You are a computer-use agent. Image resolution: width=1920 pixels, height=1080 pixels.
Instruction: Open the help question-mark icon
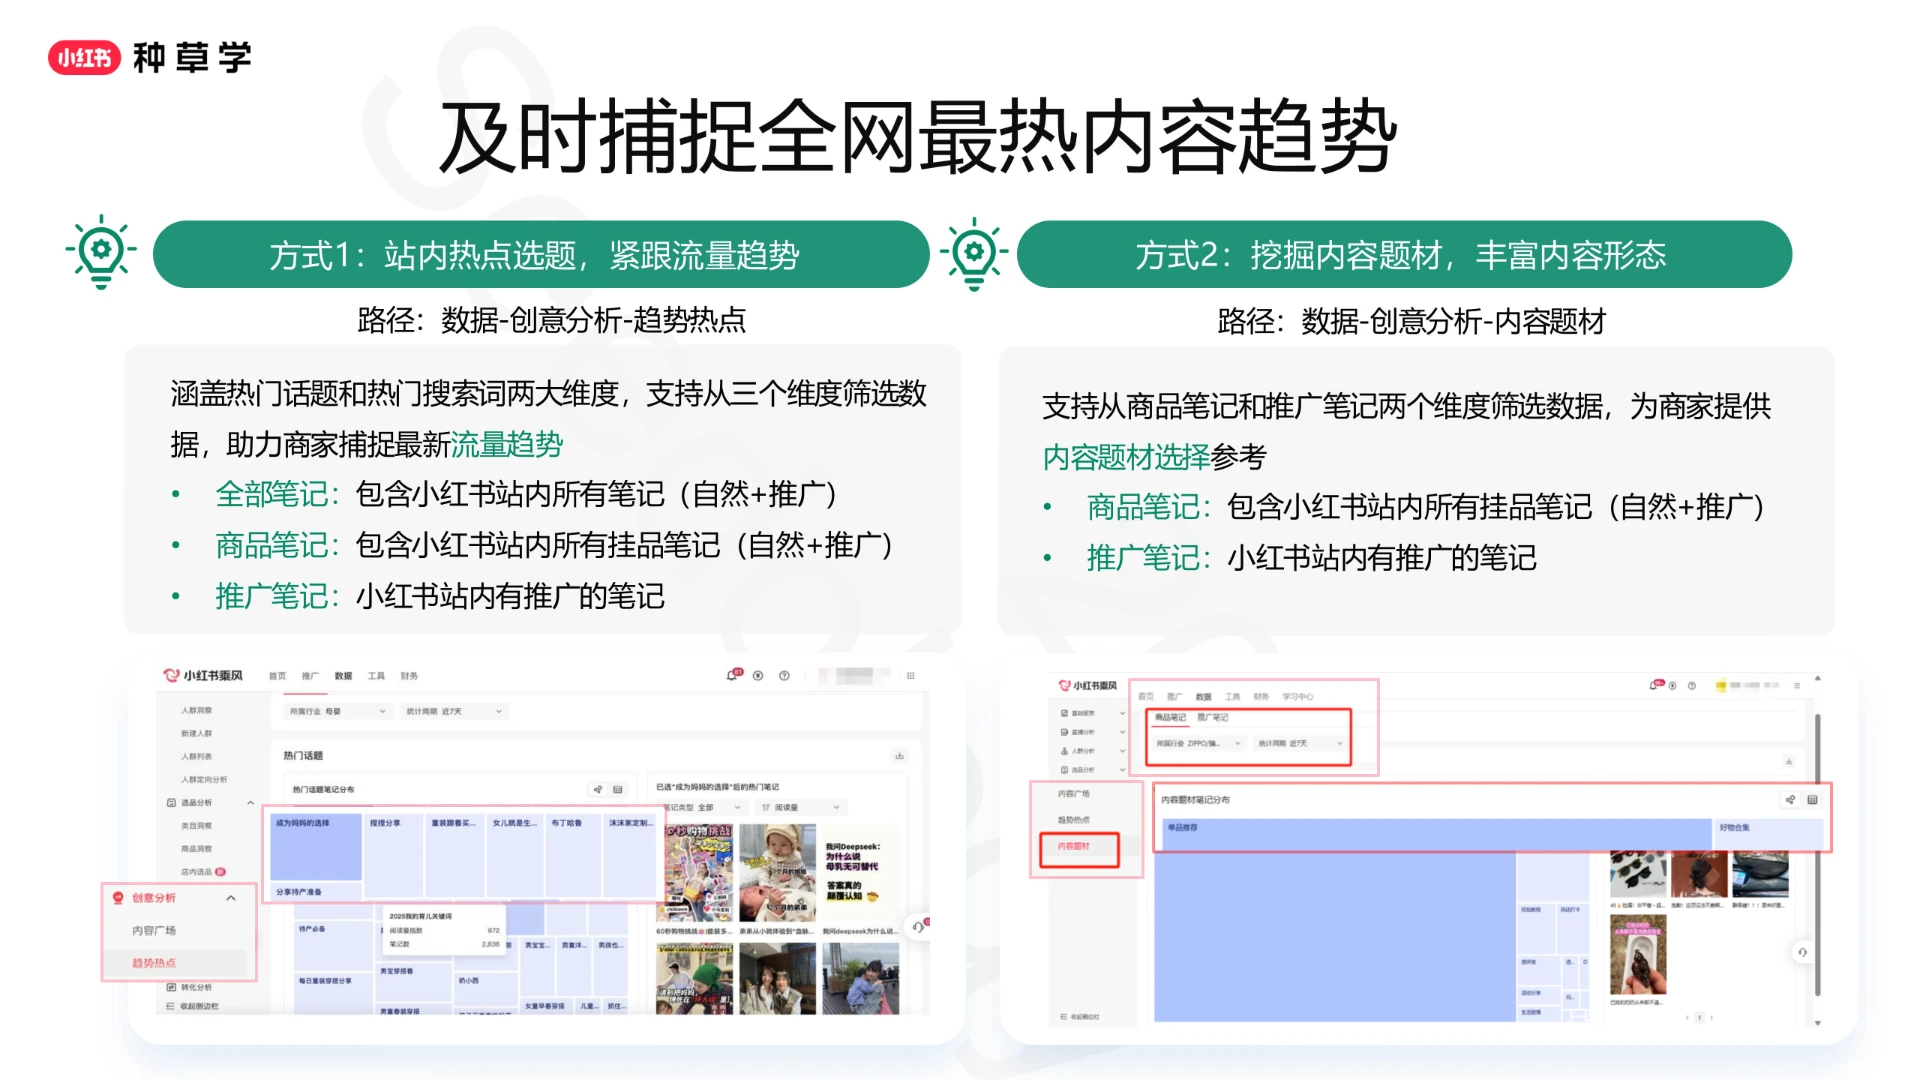pyautogui.click(x=784, y=676)
